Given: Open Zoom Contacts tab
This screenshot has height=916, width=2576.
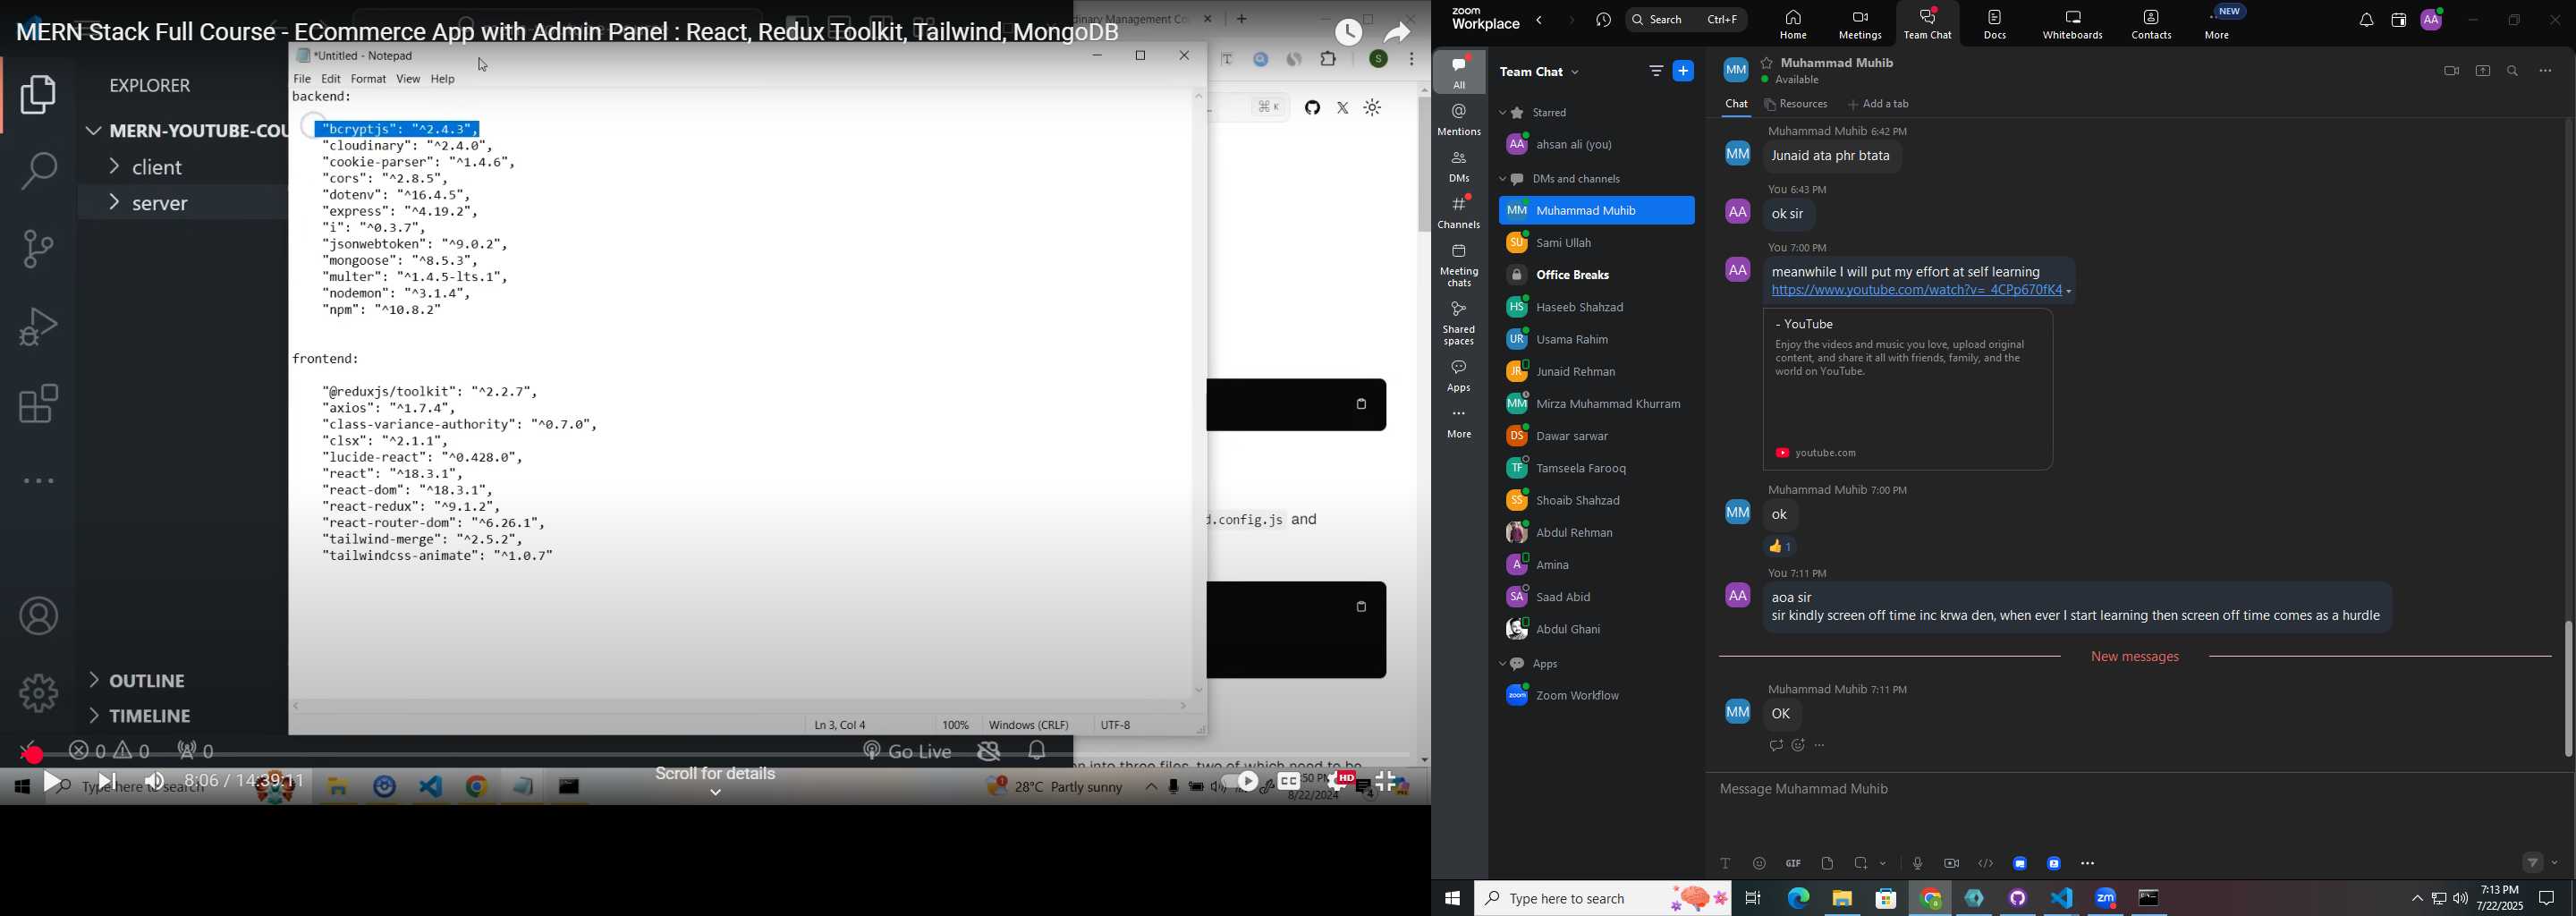Looking at the screenshot, I should 2151,25.
